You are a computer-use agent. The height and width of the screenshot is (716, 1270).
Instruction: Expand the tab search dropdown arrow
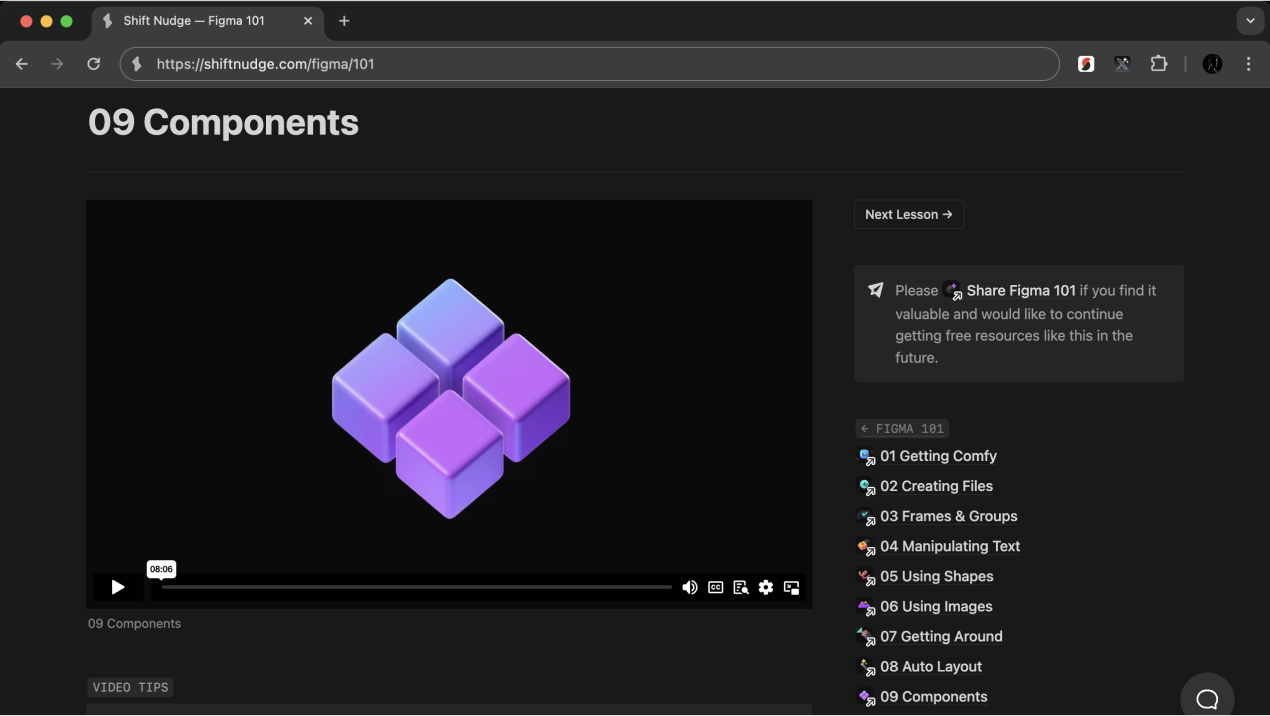[1250, 21]
